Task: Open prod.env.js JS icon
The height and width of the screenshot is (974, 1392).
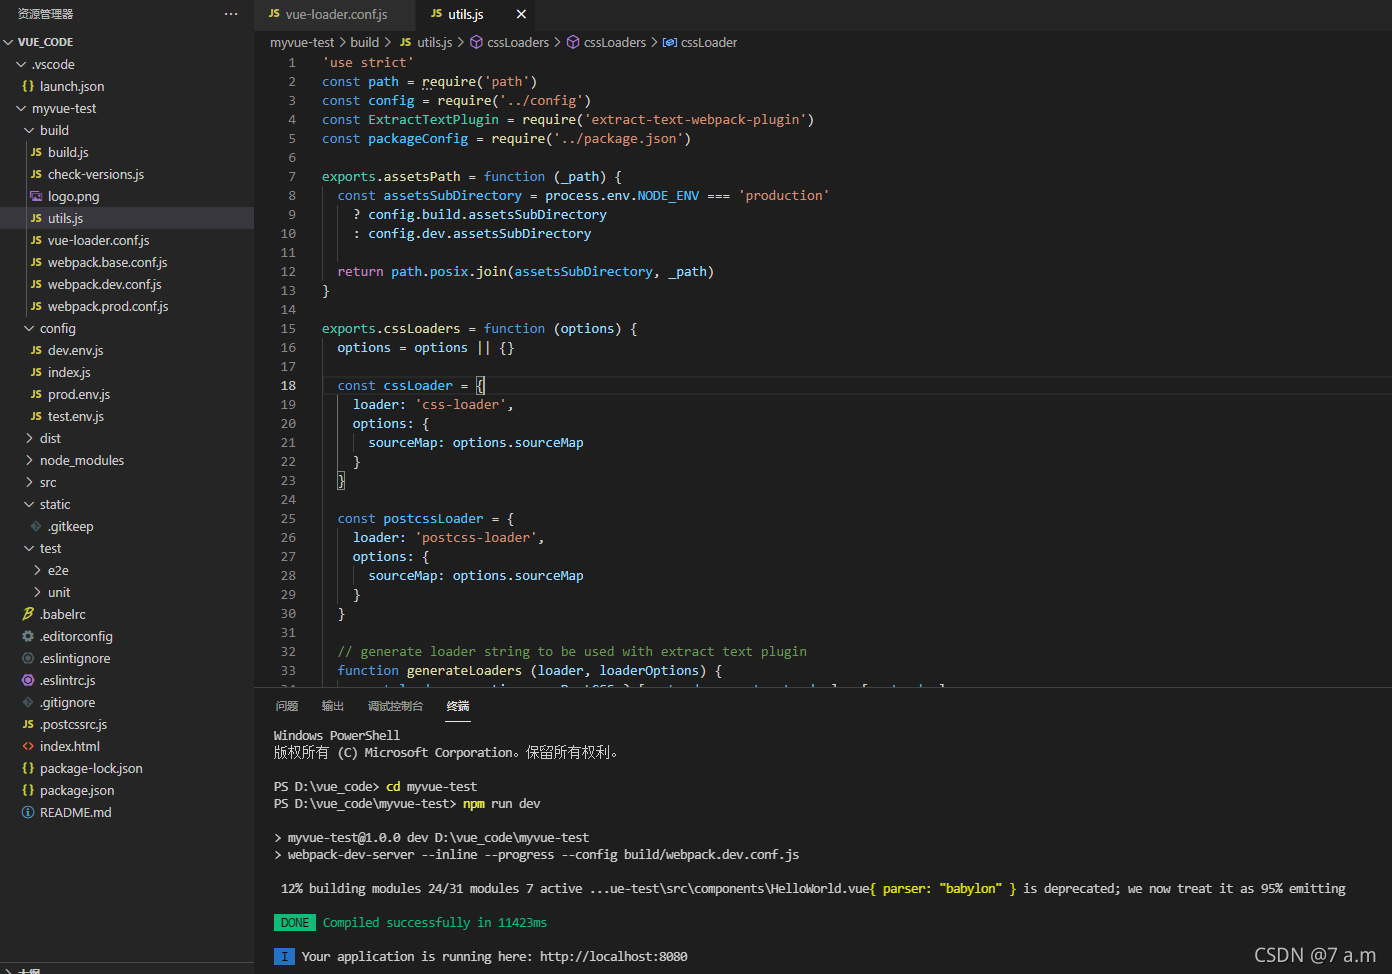Action: (x=36, y=394)
